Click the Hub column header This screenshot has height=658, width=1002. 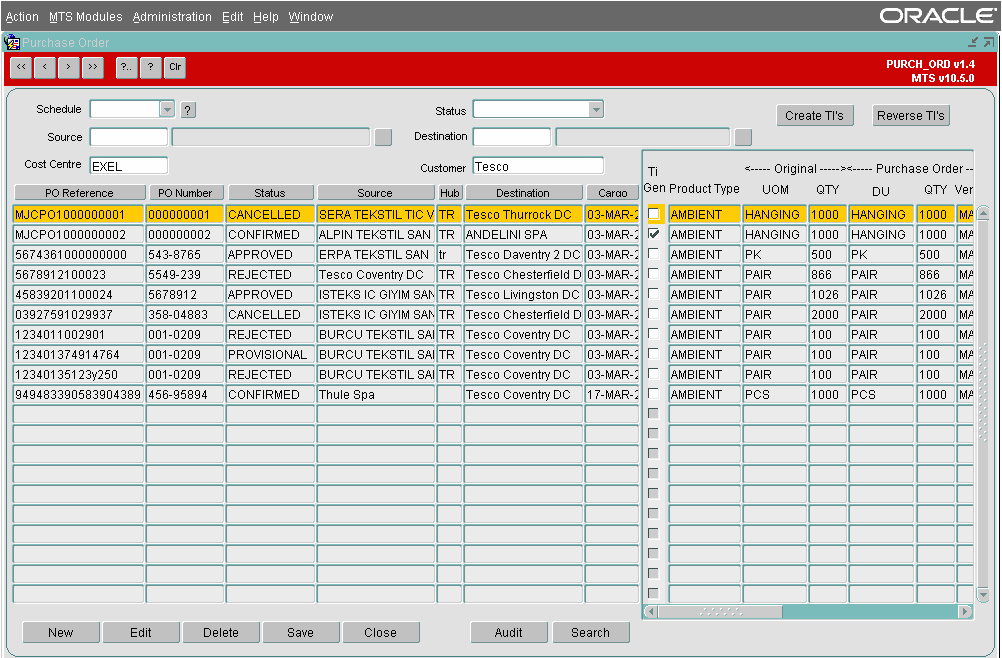coord(450,193)
